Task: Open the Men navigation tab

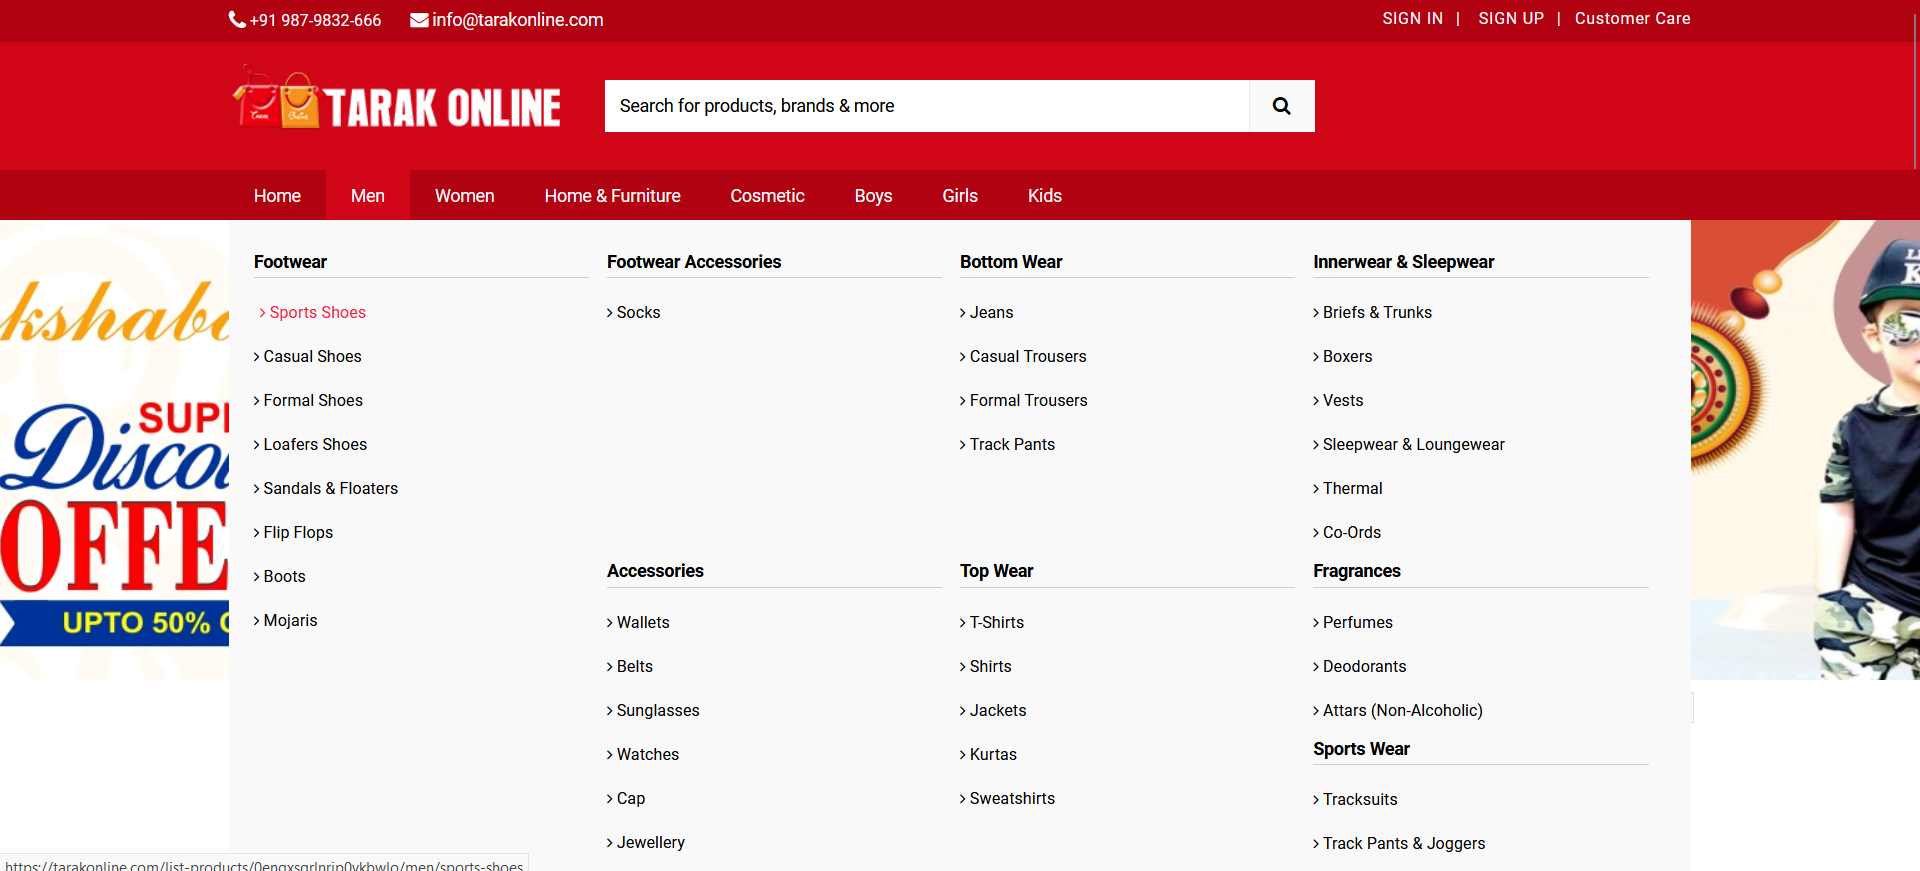Action: (x=367, y=196)
